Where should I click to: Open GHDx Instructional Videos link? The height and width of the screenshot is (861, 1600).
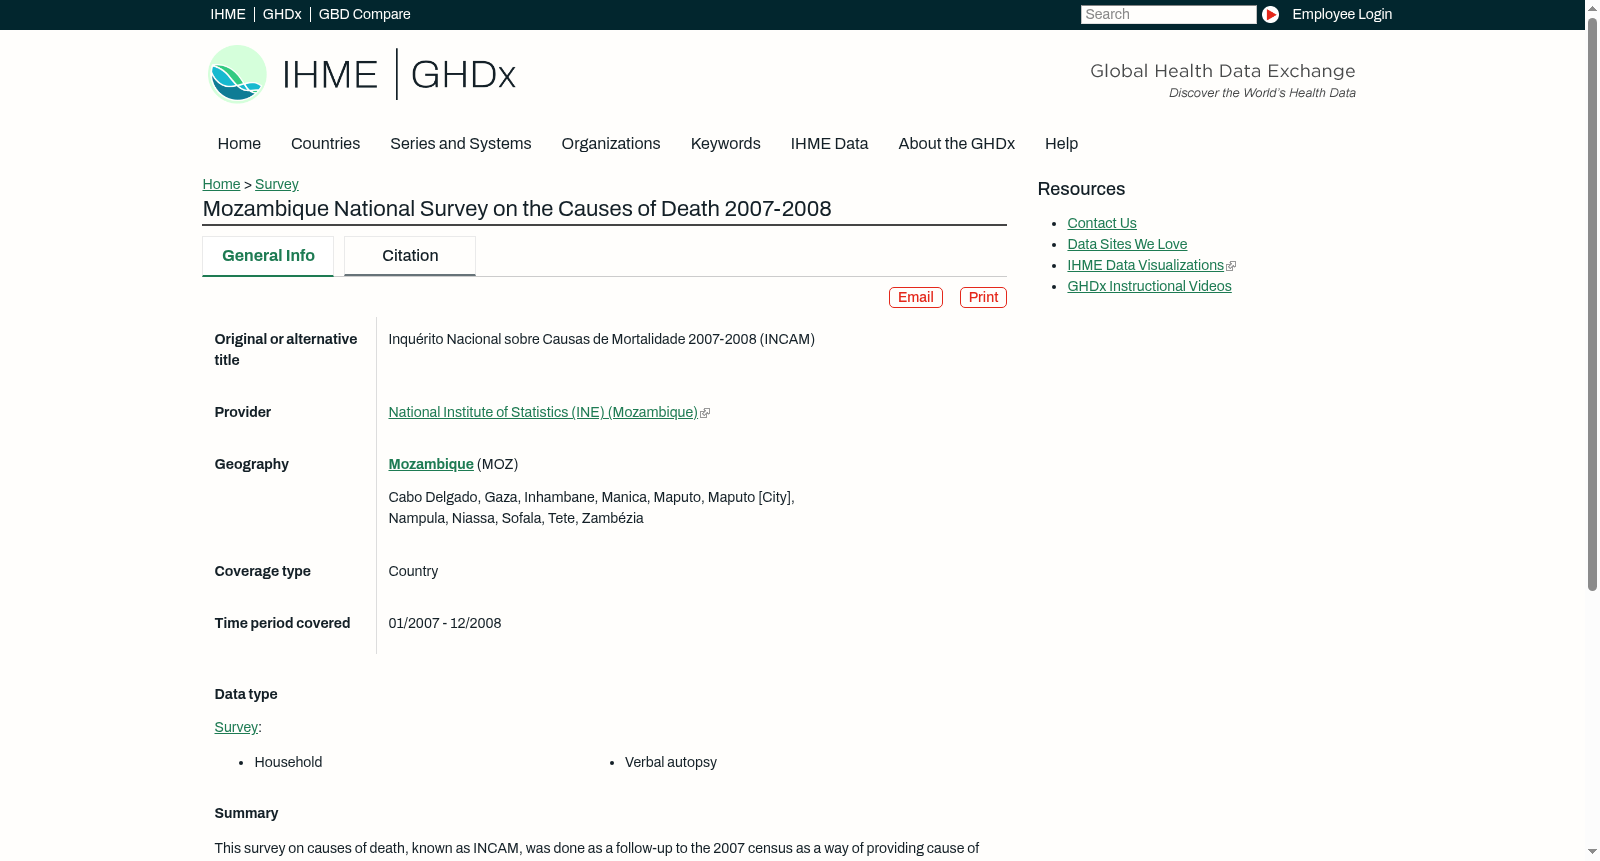[1149, 287]
